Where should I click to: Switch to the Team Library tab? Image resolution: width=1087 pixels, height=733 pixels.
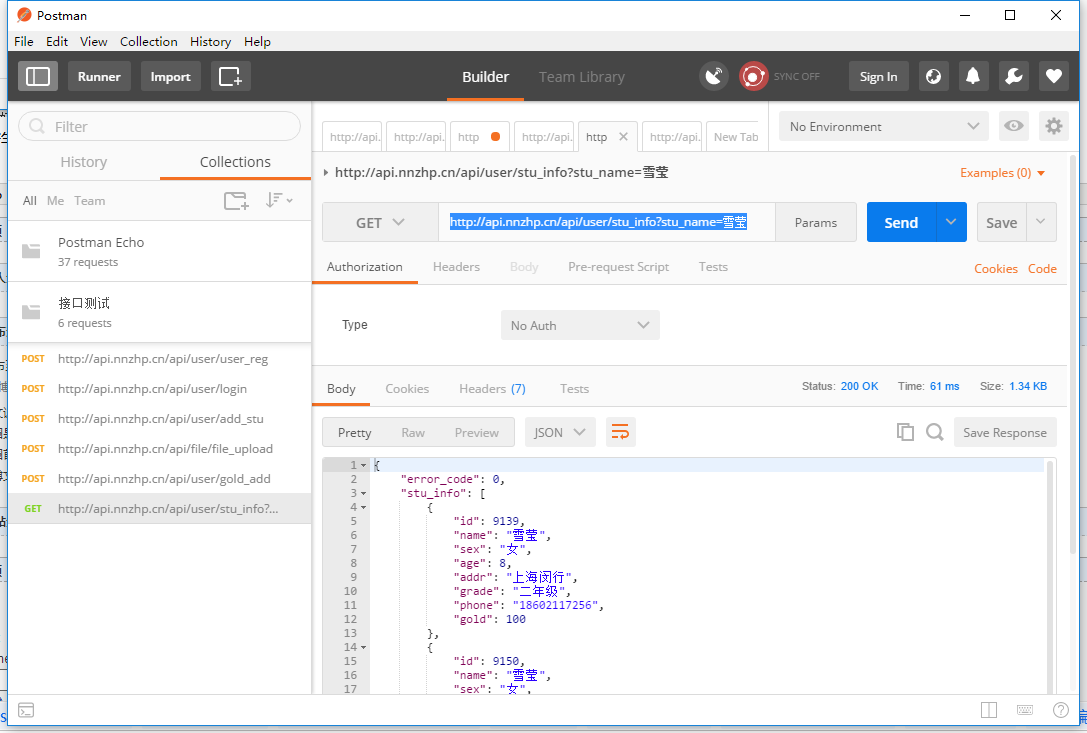click(582, 77)
